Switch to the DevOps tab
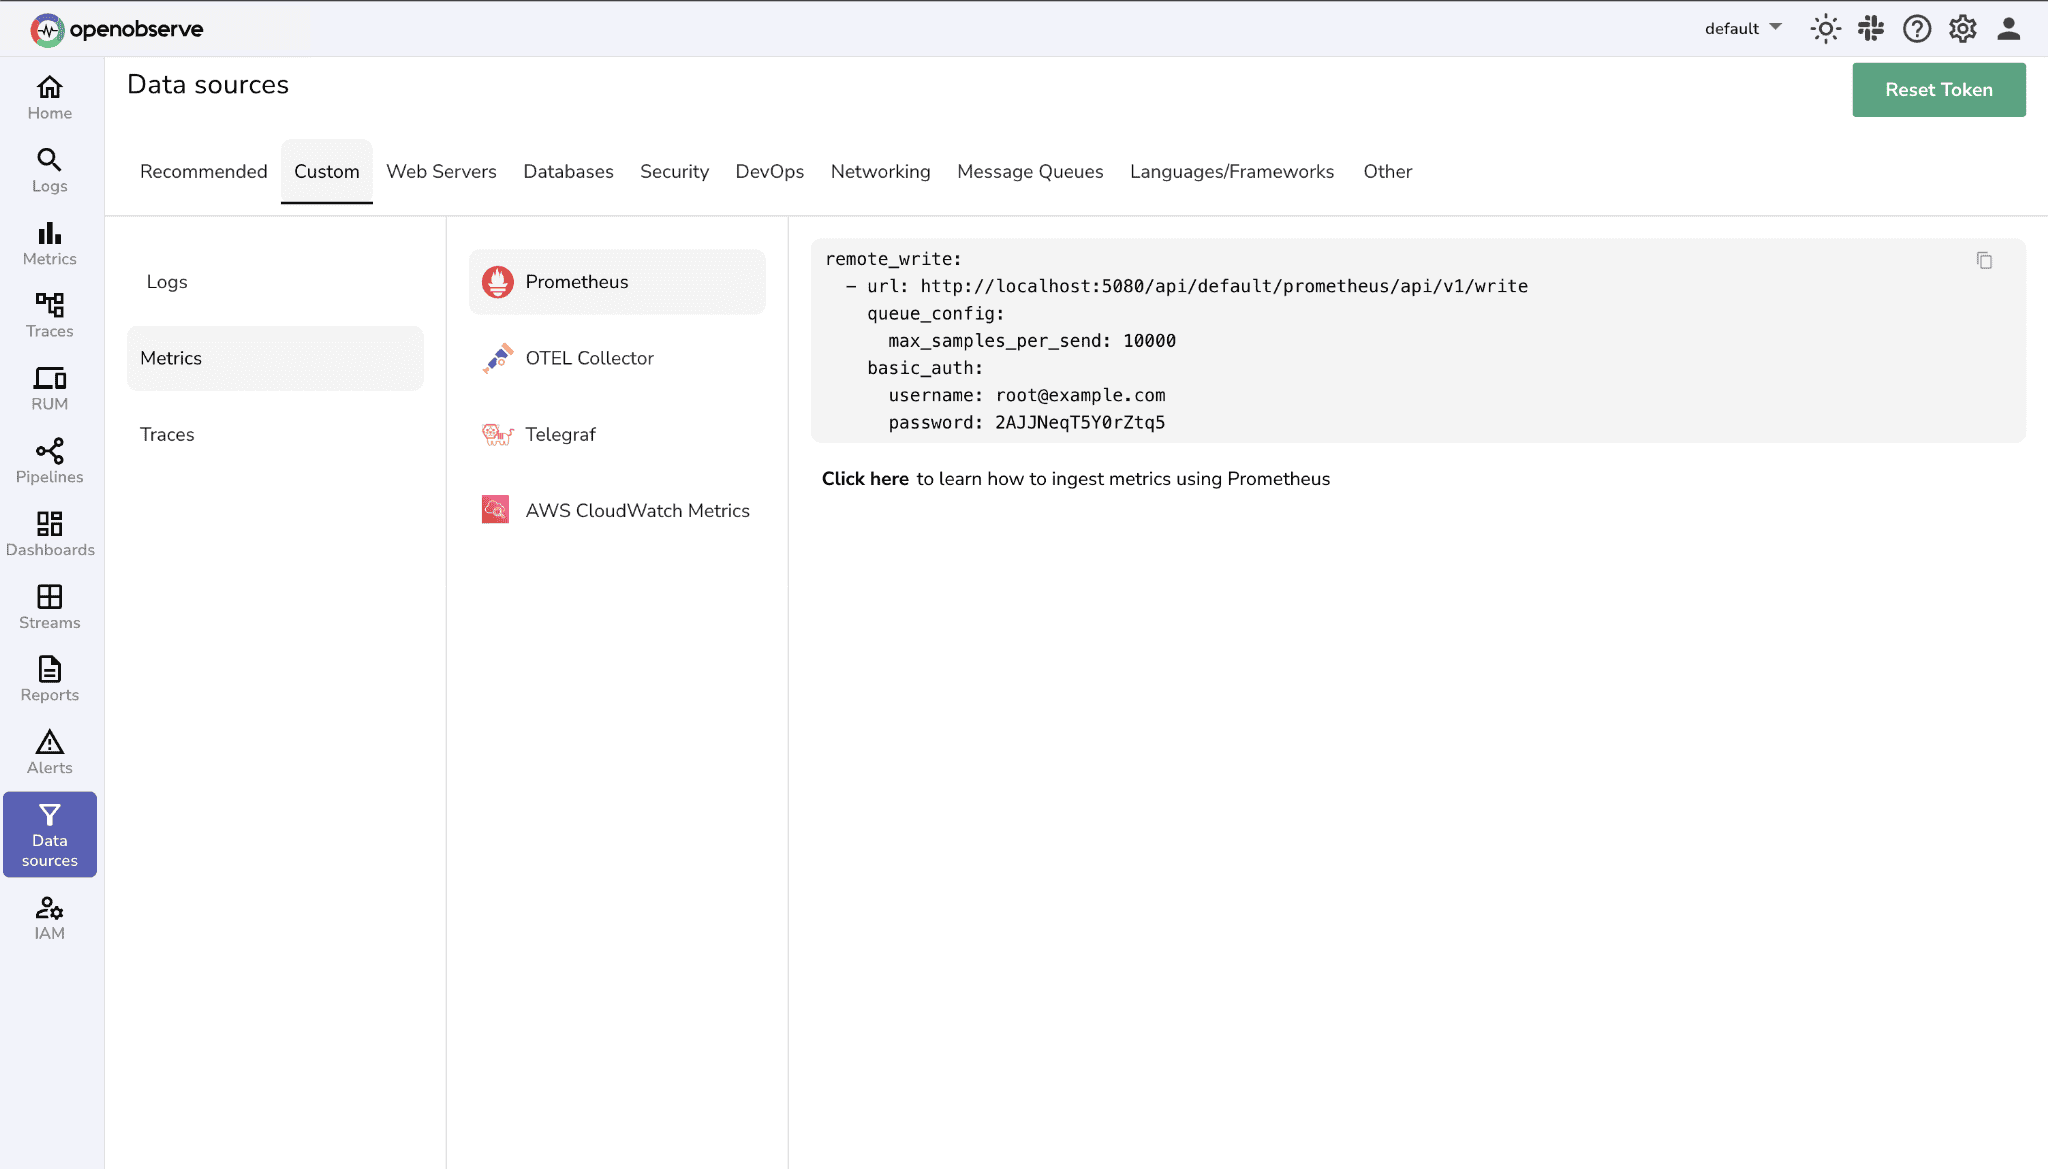Screen dimensions: 2048x1169 click(769, 172)
